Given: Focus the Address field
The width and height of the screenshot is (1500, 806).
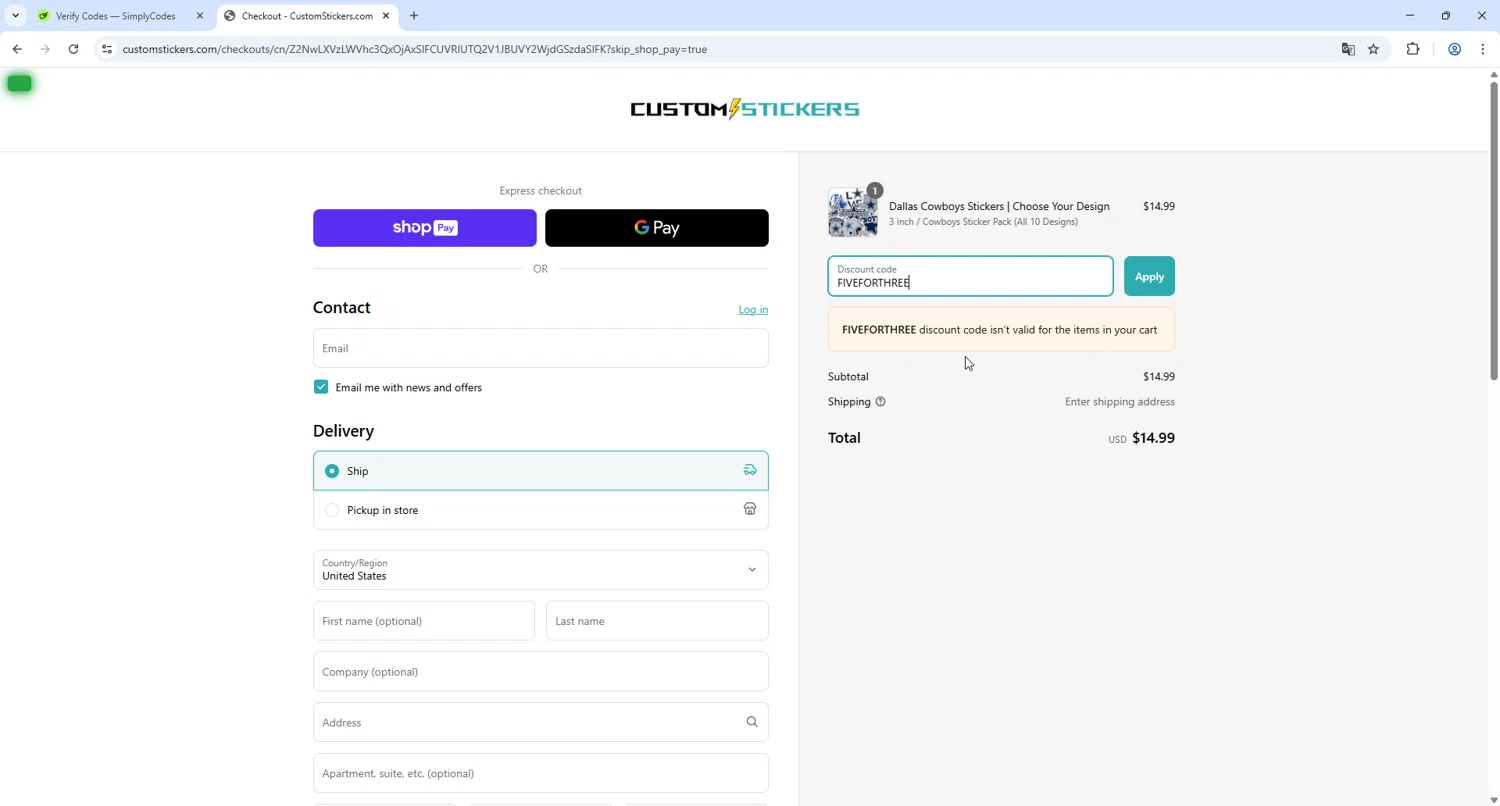Looking at the screenshot, I should click(x=541, y=723).
